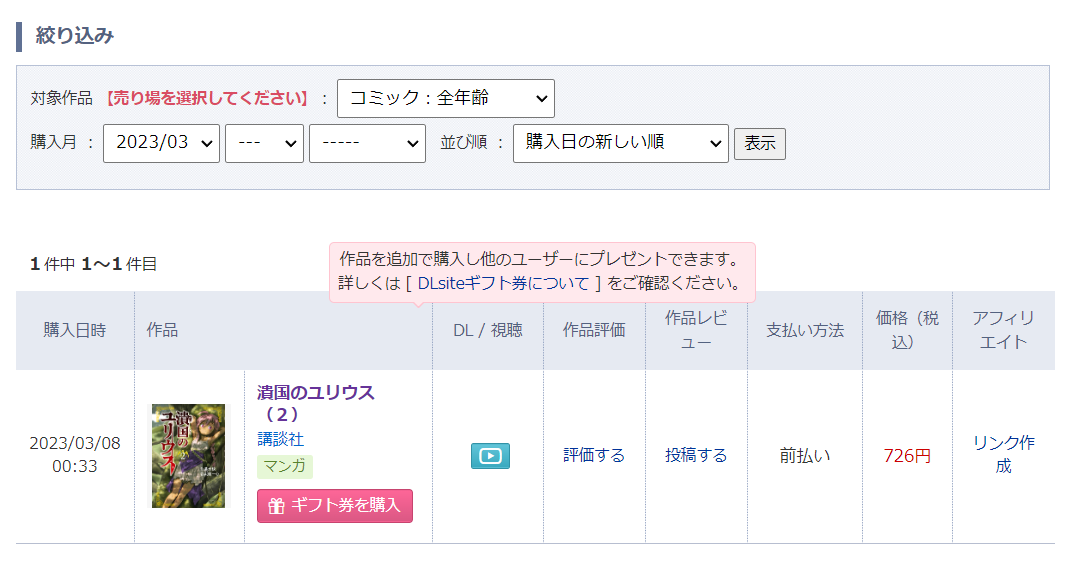Click the 価格（税込） column header
This screenshot has height=566, width=1066.
pyautogui.click(x=908, y=330)
